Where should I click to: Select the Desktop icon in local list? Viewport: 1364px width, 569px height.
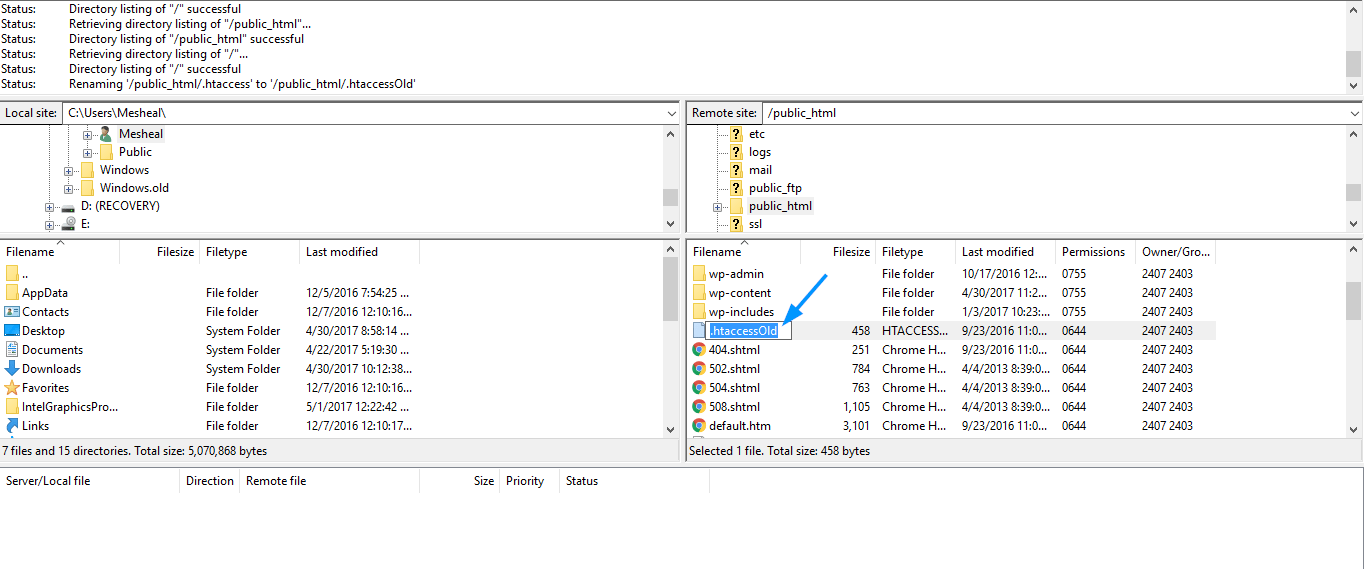[x=12, y=331]
